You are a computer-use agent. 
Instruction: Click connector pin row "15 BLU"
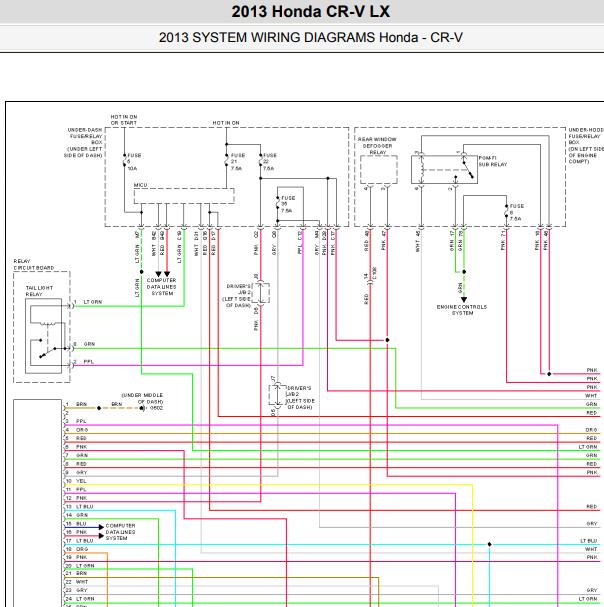point(76,523)
